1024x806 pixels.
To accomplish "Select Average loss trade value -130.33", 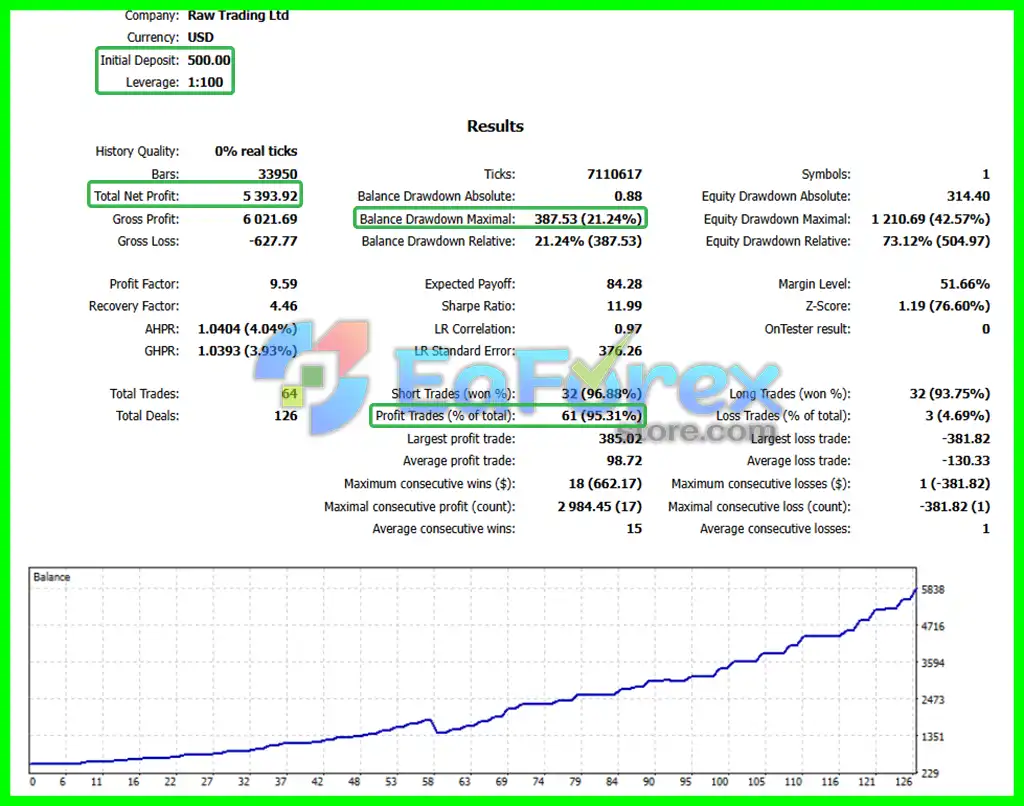I will tap(967, 460).
